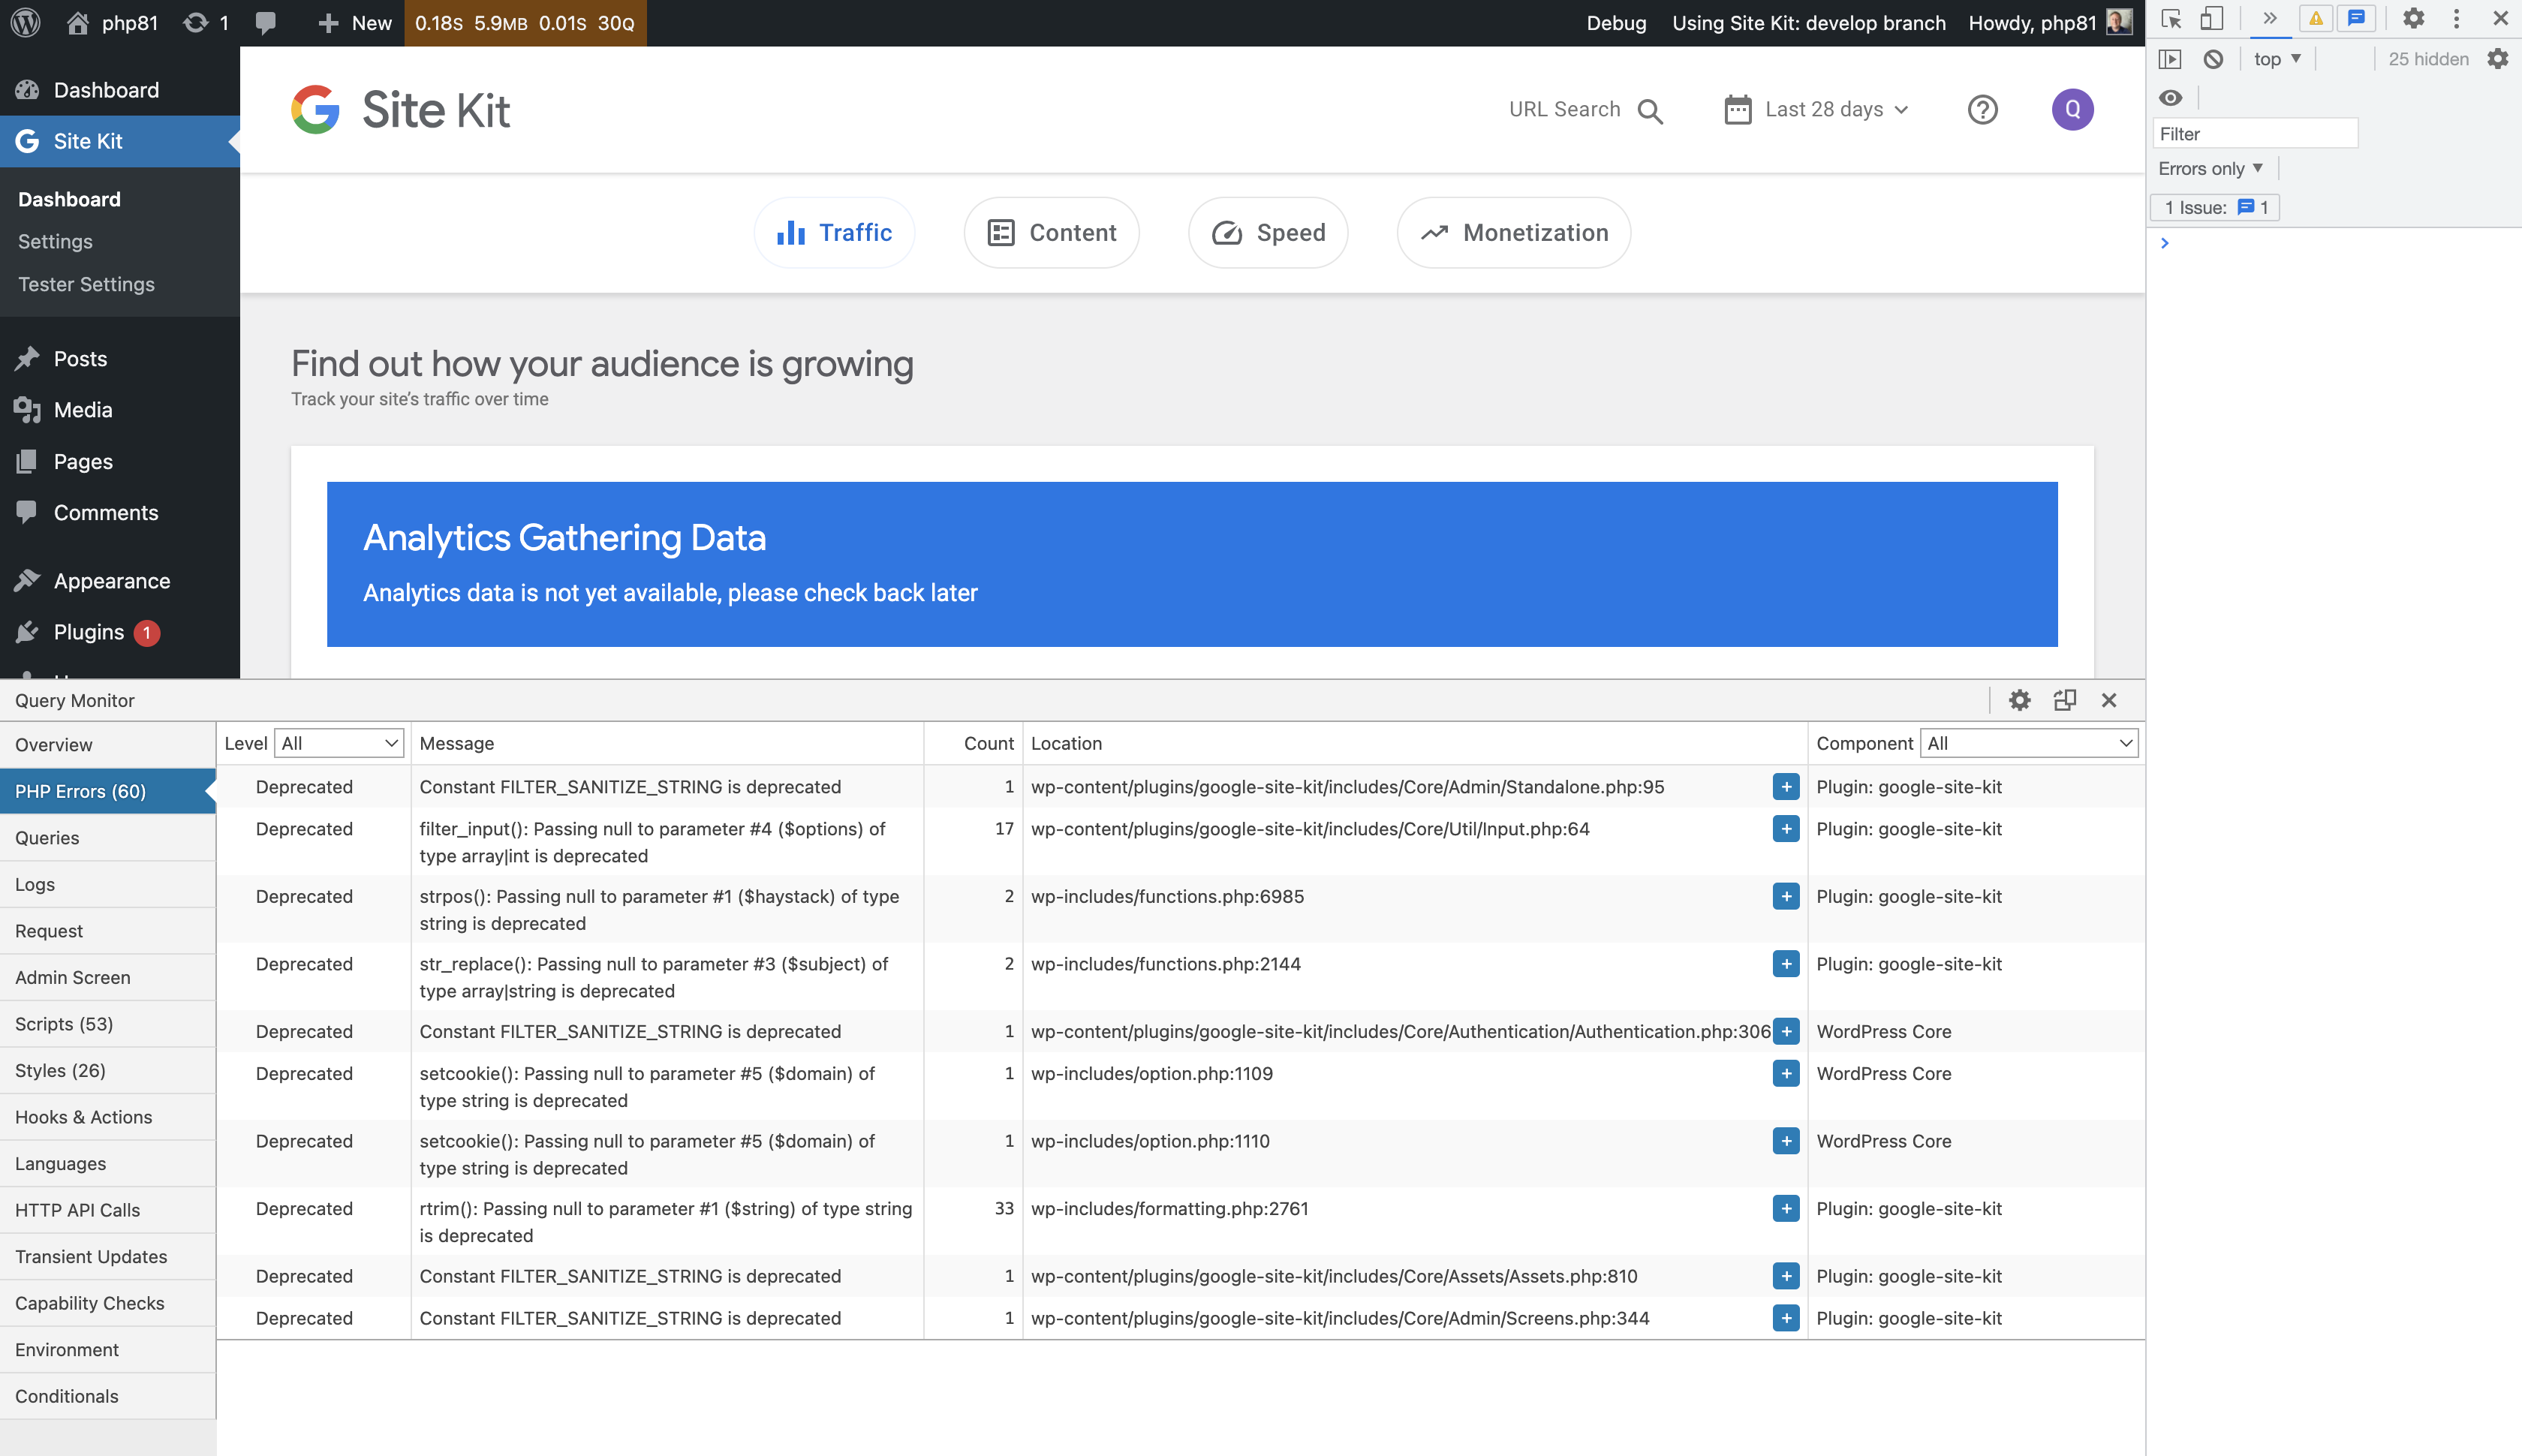Click the New content button
2522x1456 pixels.
pyautogui.click(x=354, y=22)
